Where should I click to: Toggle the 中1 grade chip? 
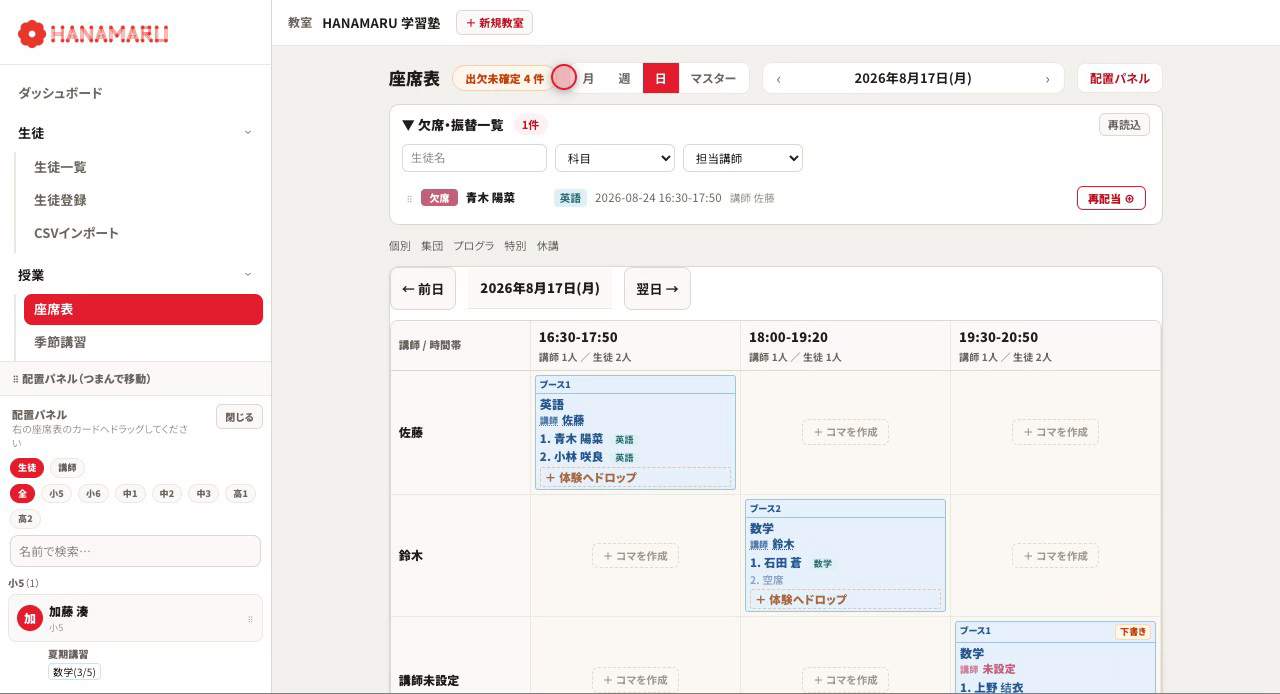click(x=130, y=494)
